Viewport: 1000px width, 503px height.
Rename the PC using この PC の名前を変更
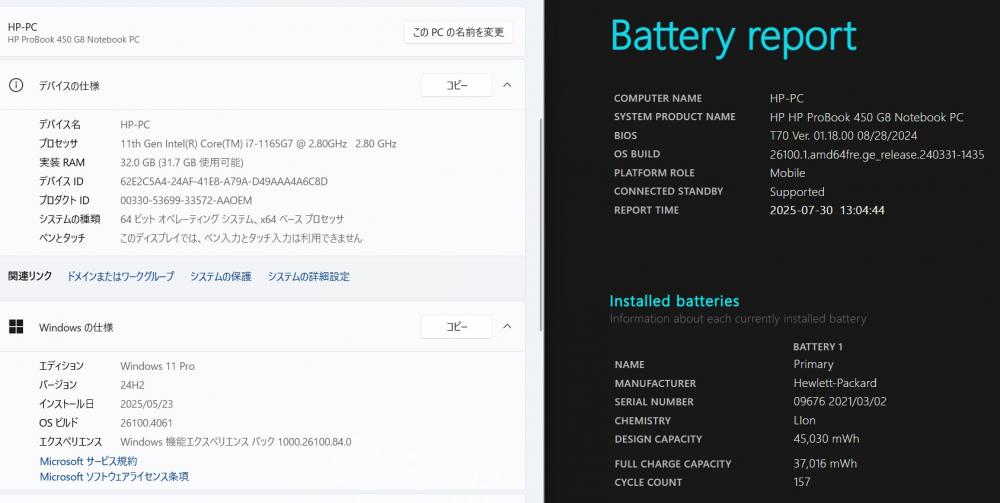[x=459, y=32]
